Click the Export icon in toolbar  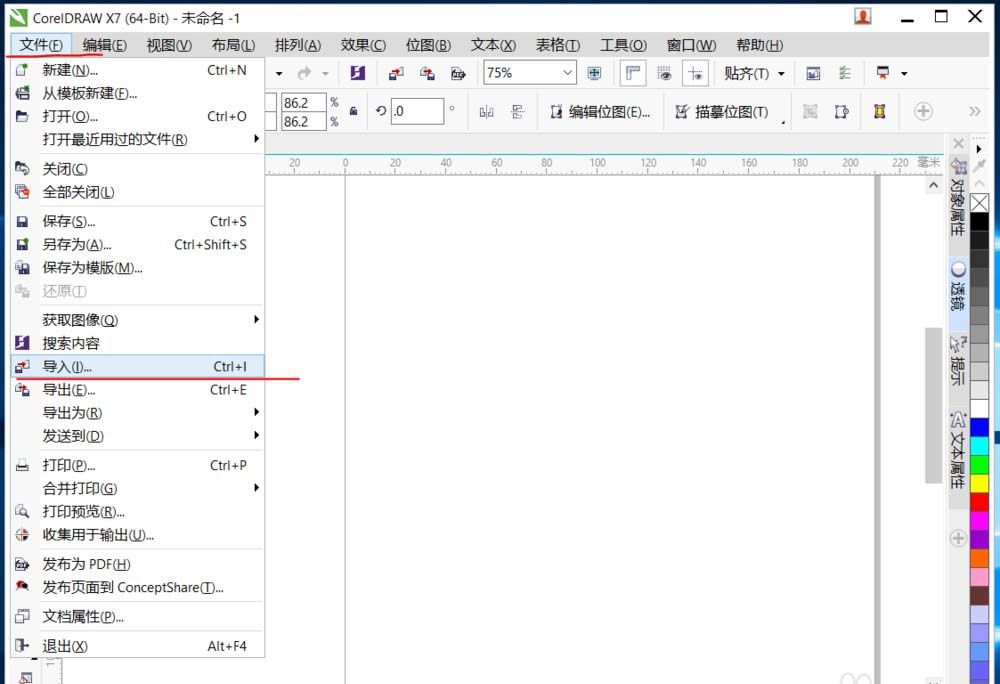427,74
